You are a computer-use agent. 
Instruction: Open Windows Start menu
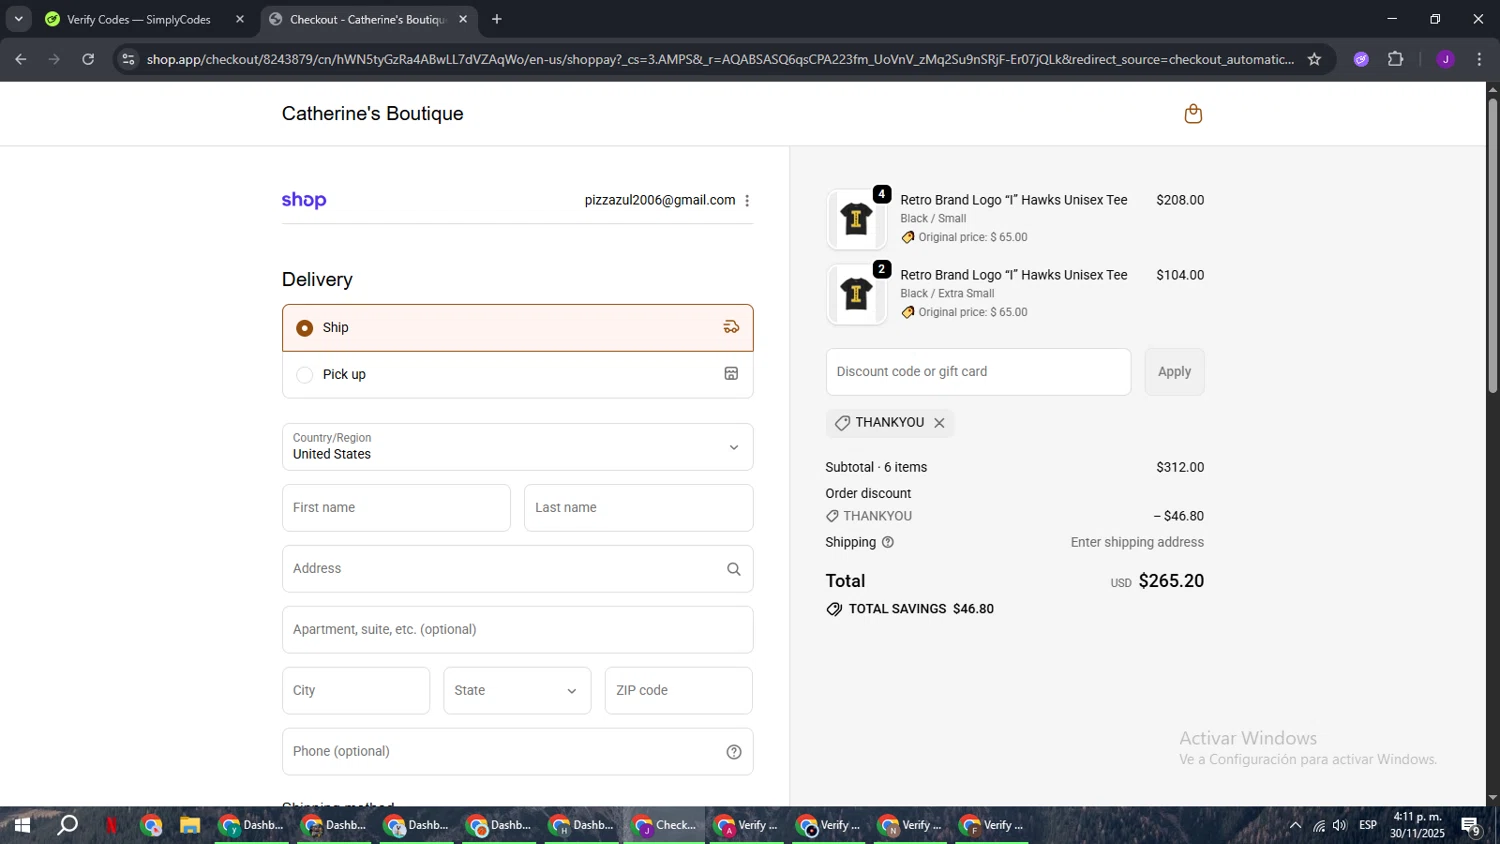(21, 825)
